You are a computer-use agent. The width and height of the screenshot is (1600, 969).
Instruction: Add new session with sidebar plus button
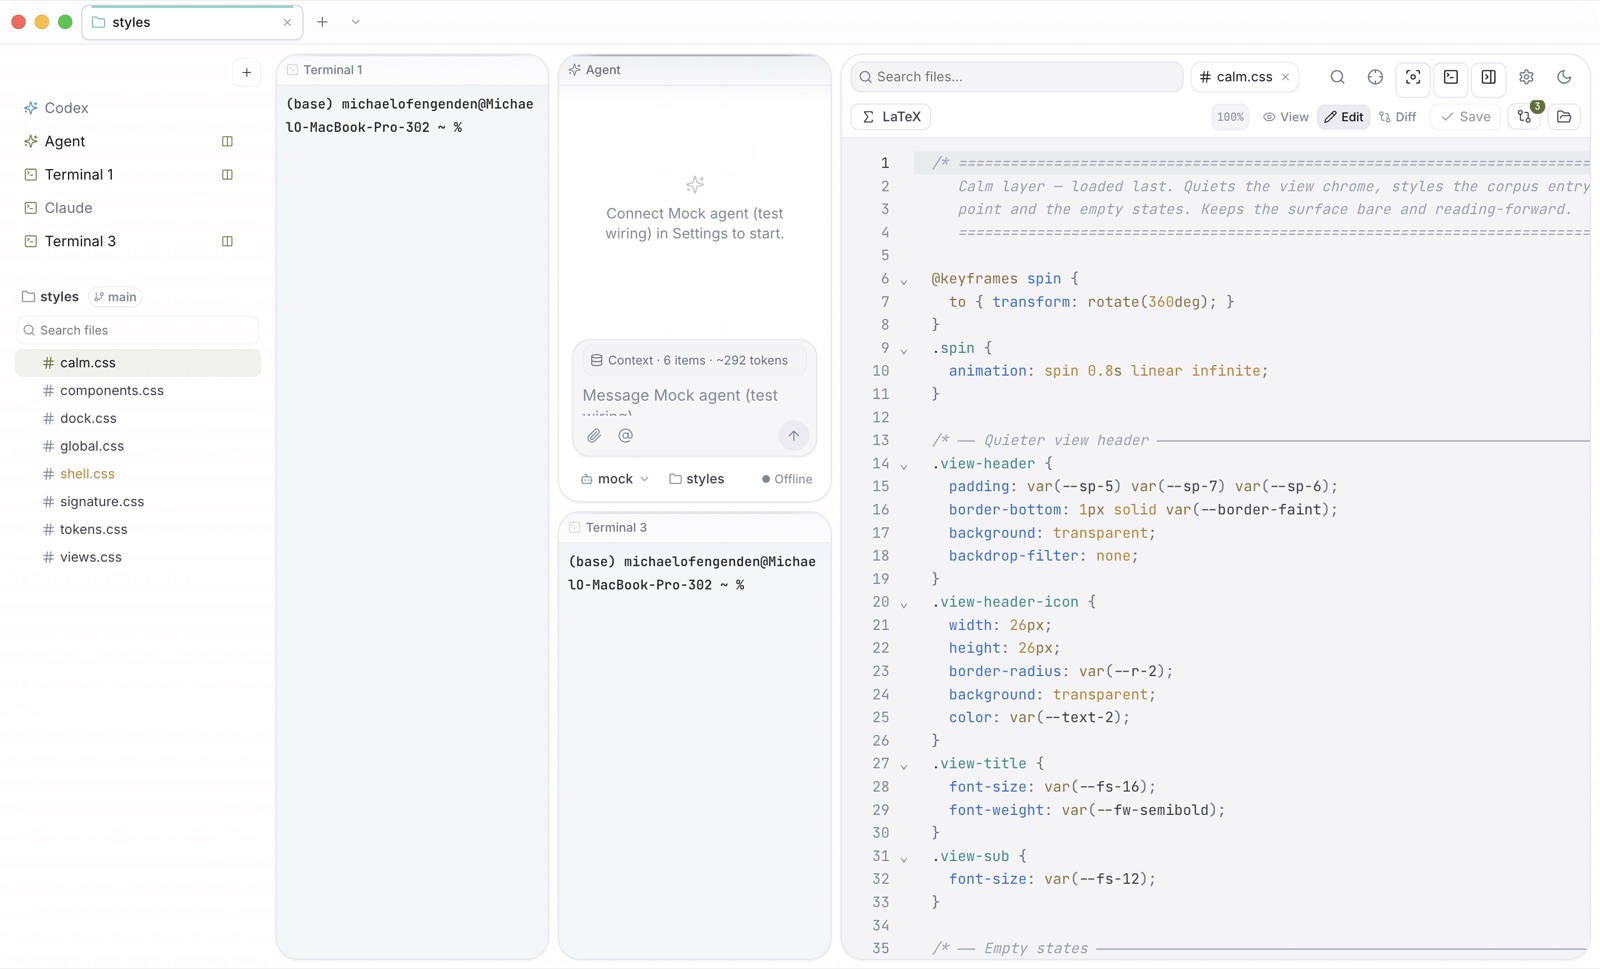(247, 72)
